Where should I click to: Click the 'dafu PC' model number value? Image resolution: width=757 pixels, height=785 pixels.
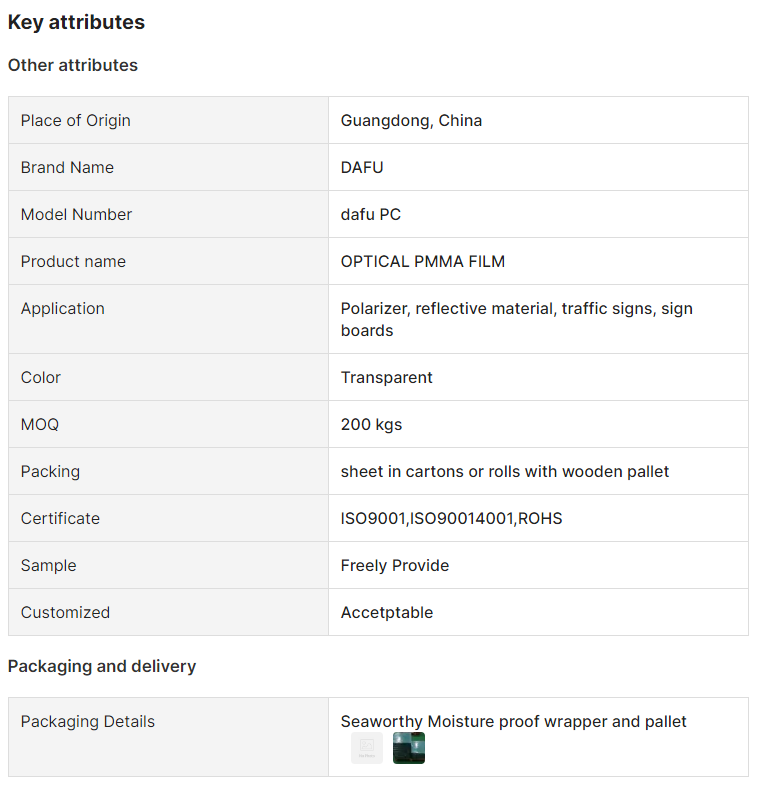(x=371, y=214)
